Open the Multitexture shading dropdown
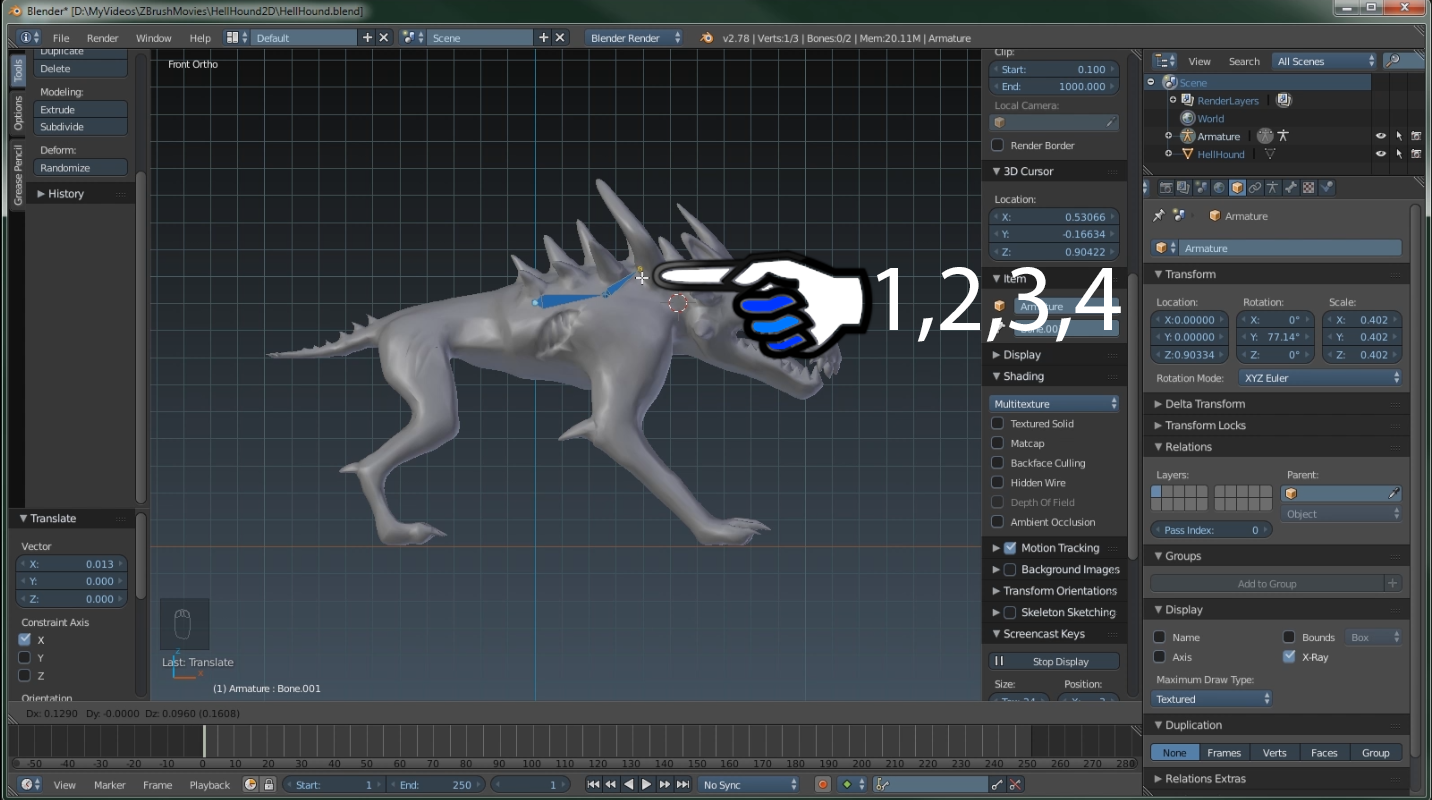This screenshot has width=1432, height=800. pos(1055,404)
